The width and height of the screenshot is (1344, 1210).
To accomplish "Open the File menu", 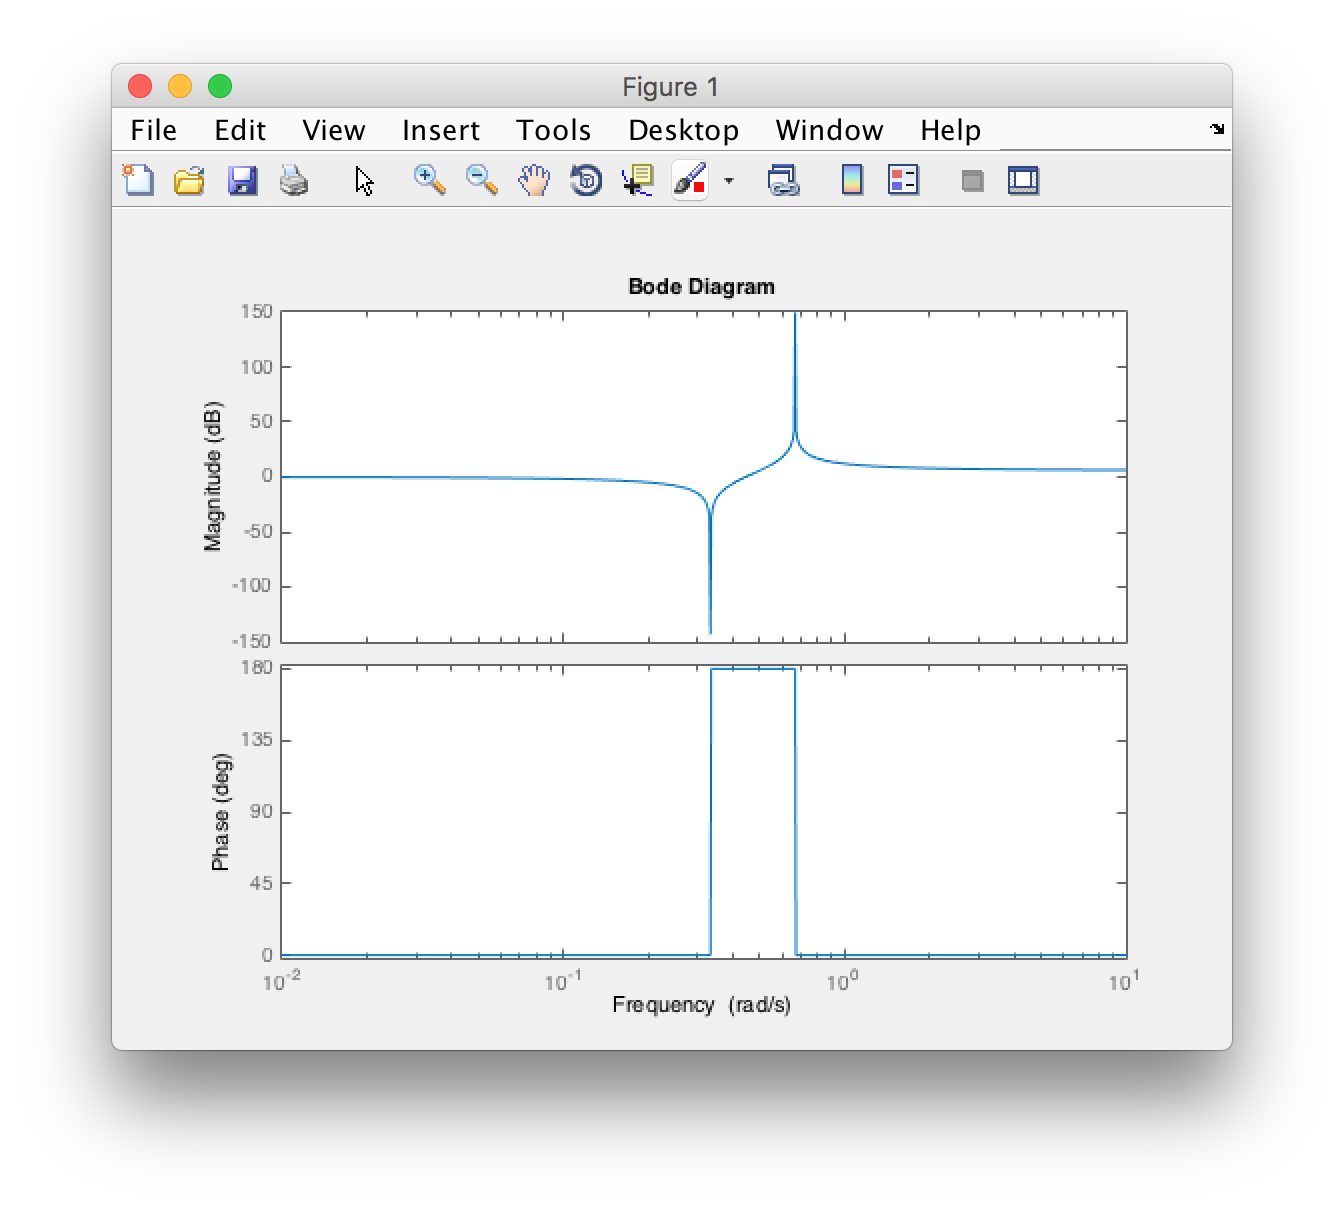I will [154, 130].
